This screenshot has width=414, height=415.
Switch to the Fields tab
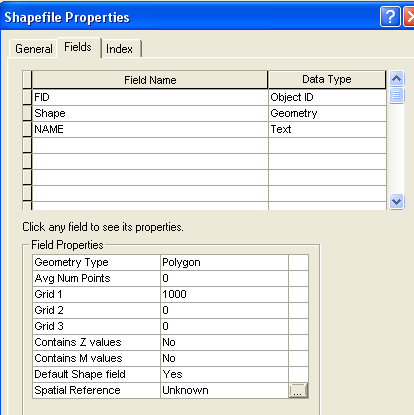coord(78,47)
